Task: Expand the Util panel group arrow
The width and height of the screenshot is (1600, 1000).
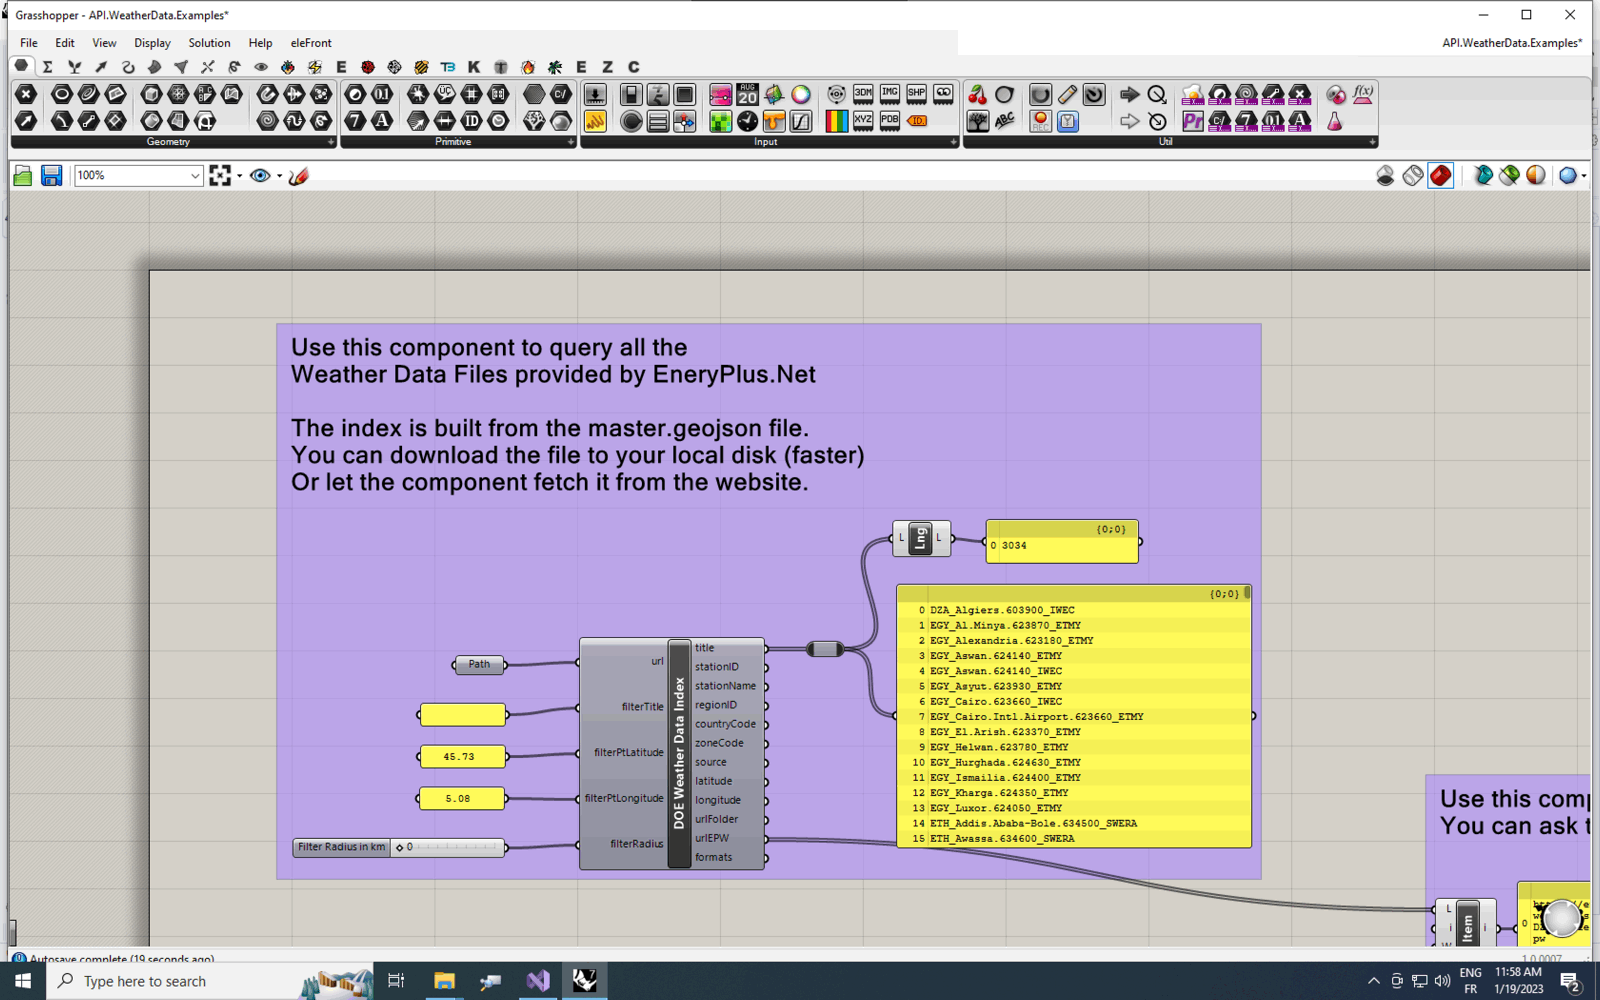Action: pyautogui.click(x=1372, y=142)
